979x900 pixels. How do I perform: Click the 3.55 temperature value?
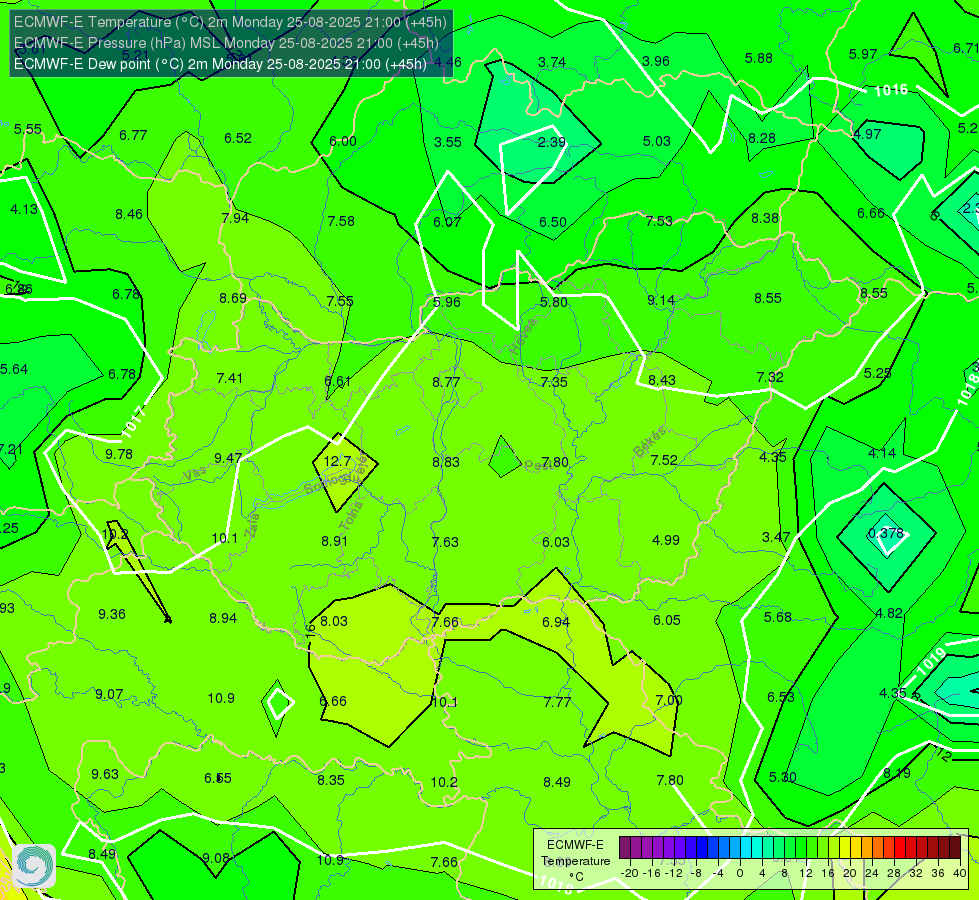[x=448, y=142]
